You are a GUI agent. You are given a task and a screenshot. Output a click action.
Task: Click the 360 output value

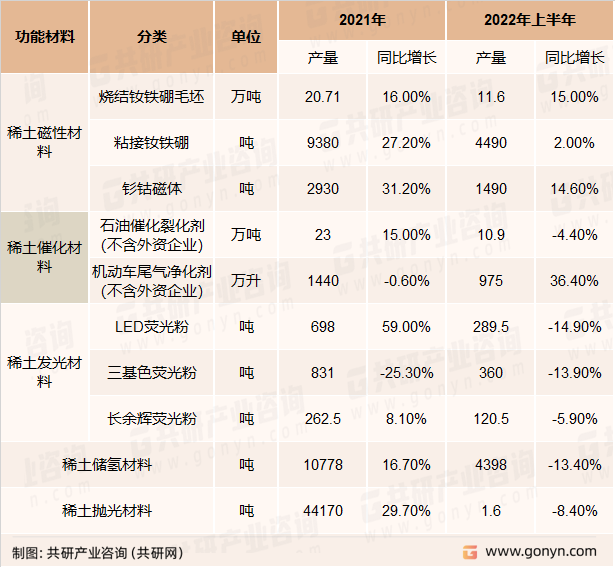491,373
